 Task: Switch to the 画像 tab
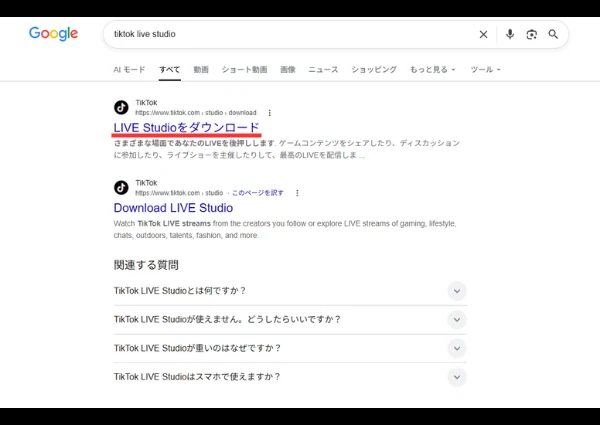288,70
